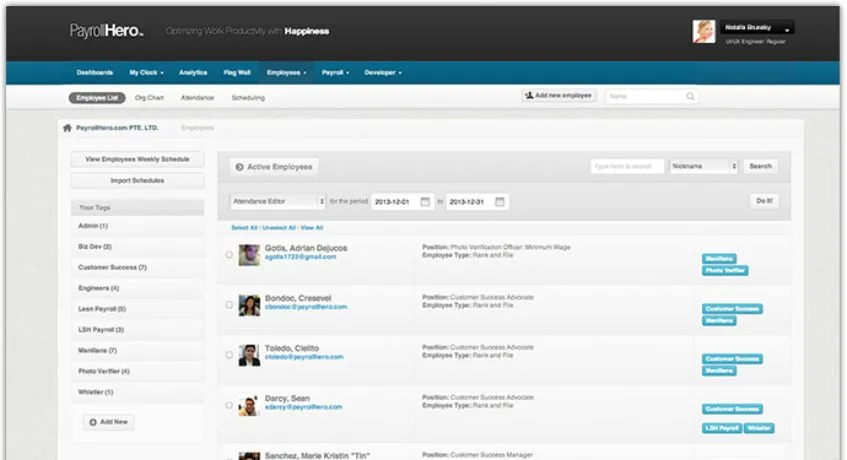Open Darcy, Sean profile photo
Viewport: 847px width, 460px height.
point(249,405)
